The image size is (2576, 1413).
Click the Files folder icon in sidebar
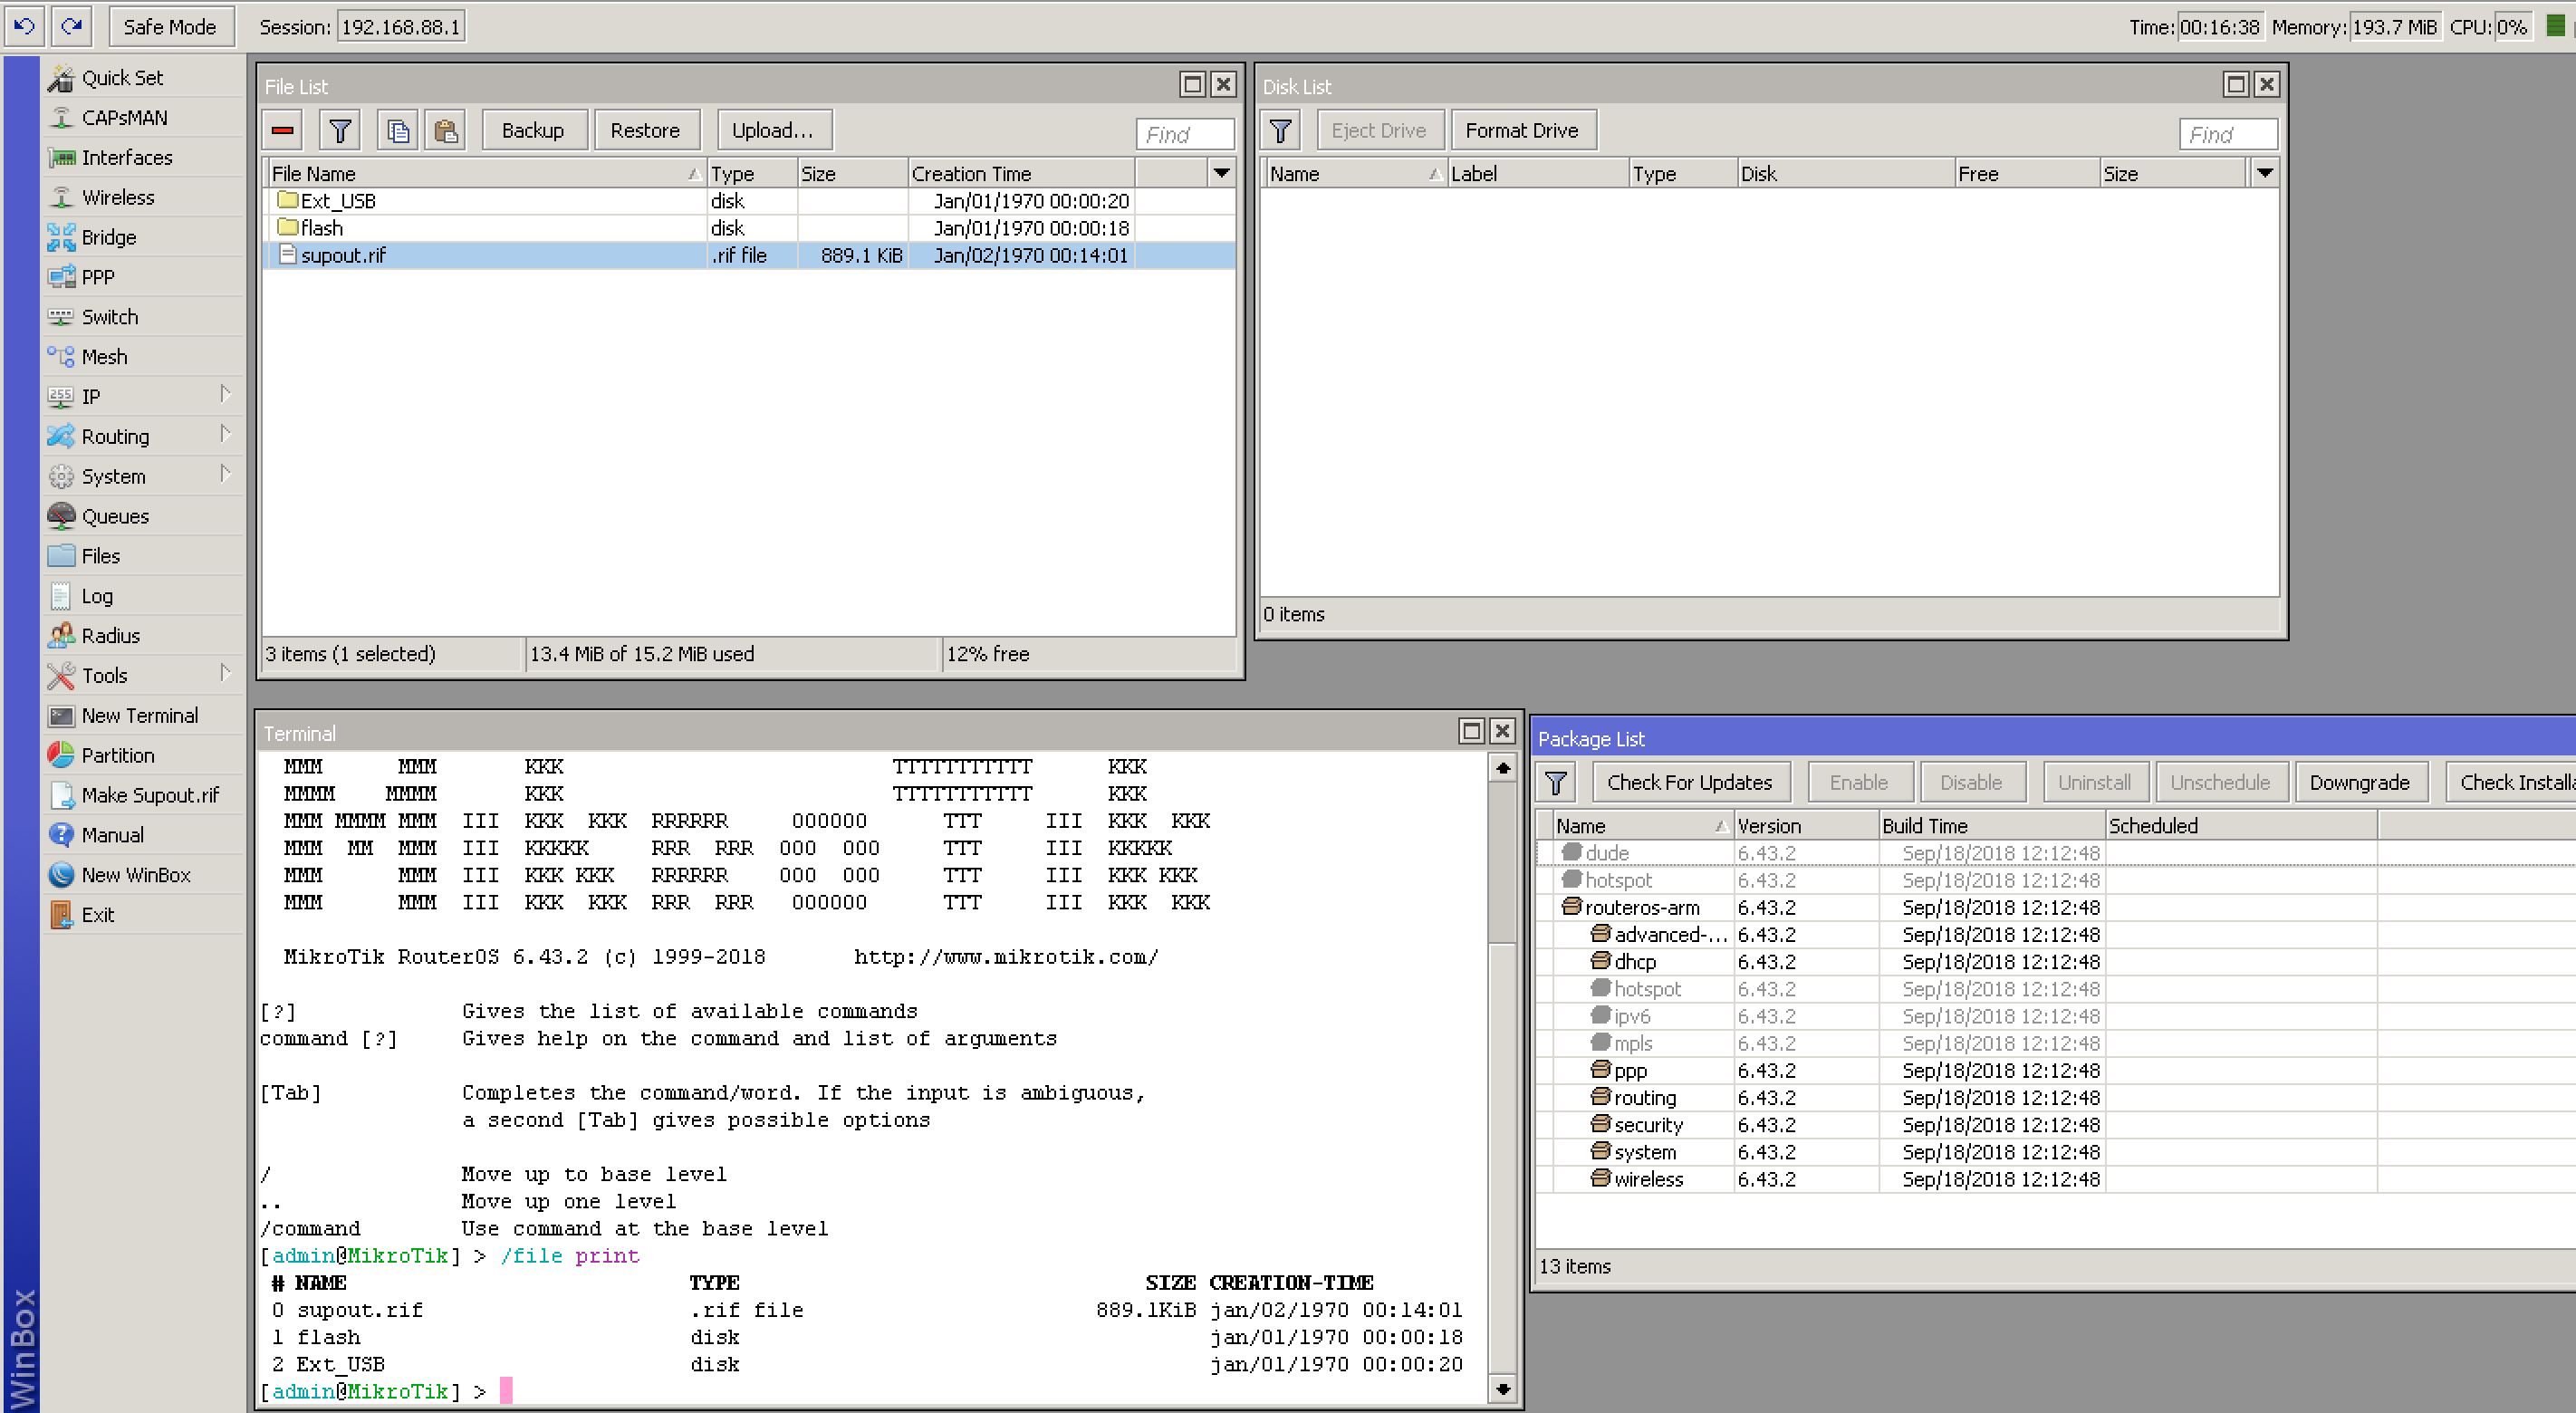tap(61, 556)
